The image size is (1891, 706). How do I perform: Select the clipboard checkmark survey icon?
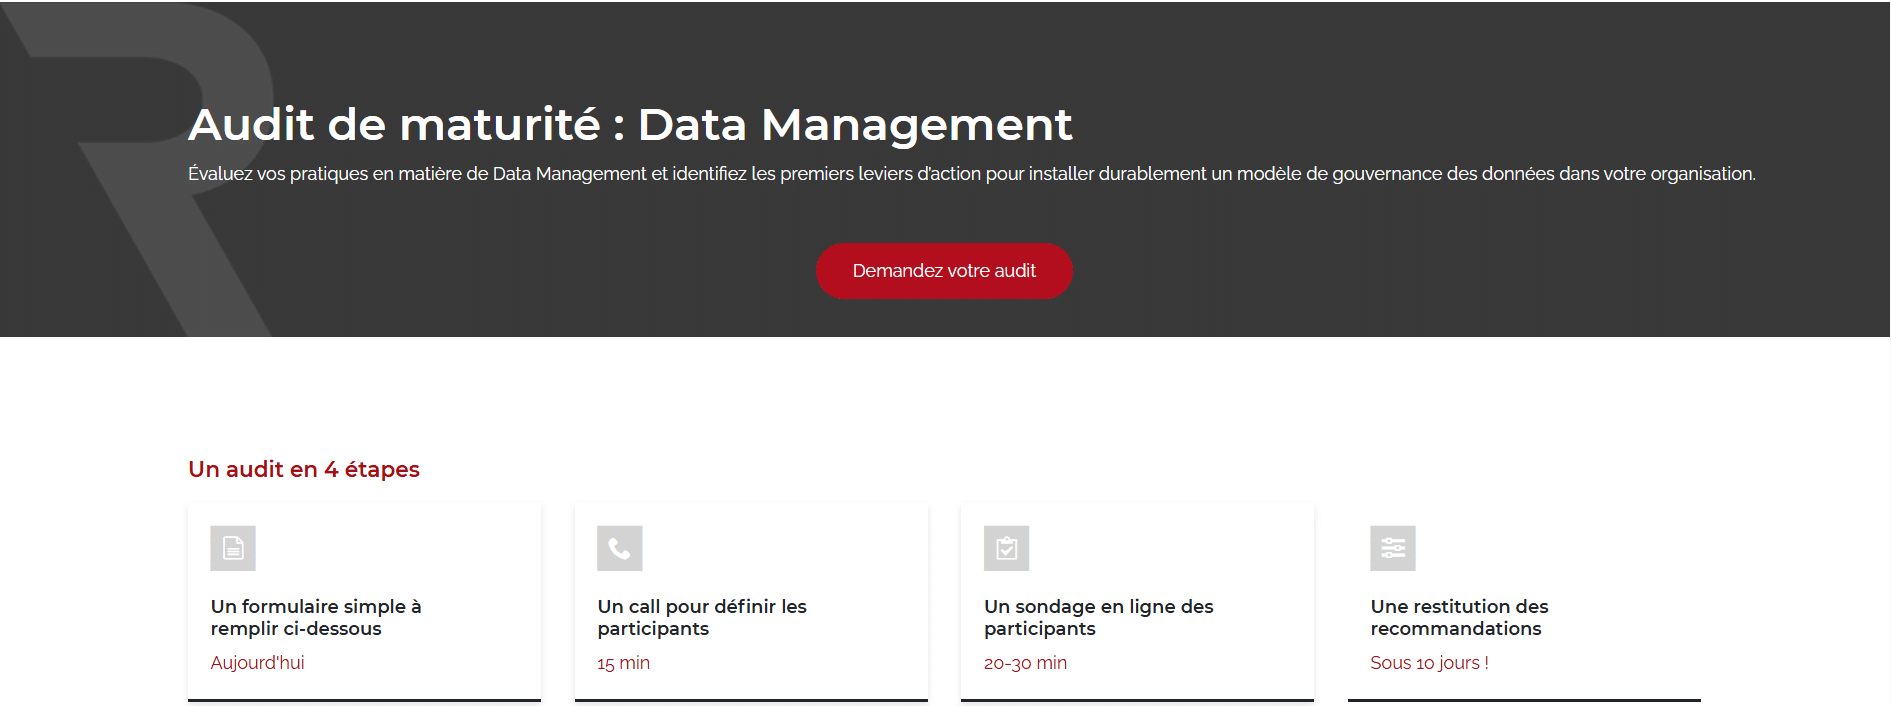click(1006, 548)
